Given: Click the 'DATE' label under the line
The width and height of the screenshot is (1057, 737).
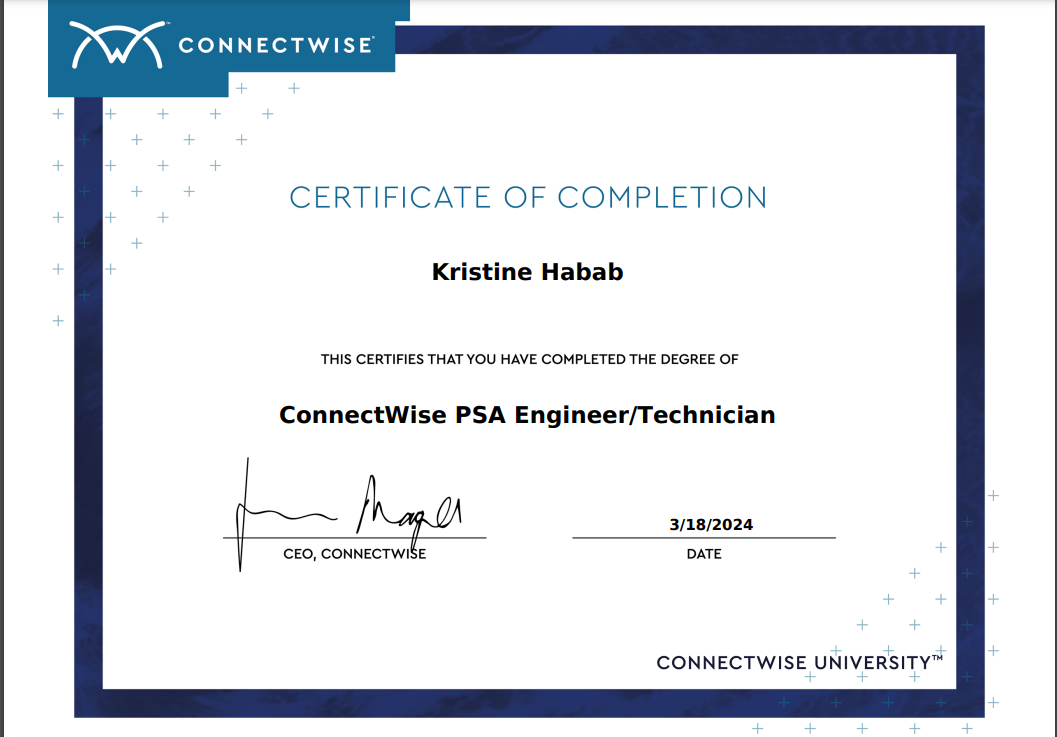Looking at the screenshot, I should [704, 554].
